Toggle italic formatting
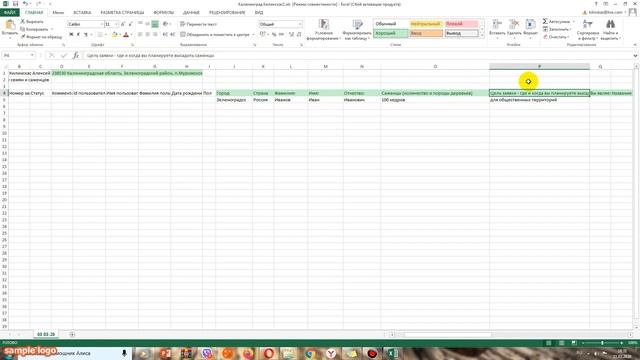 coord(78,35)
